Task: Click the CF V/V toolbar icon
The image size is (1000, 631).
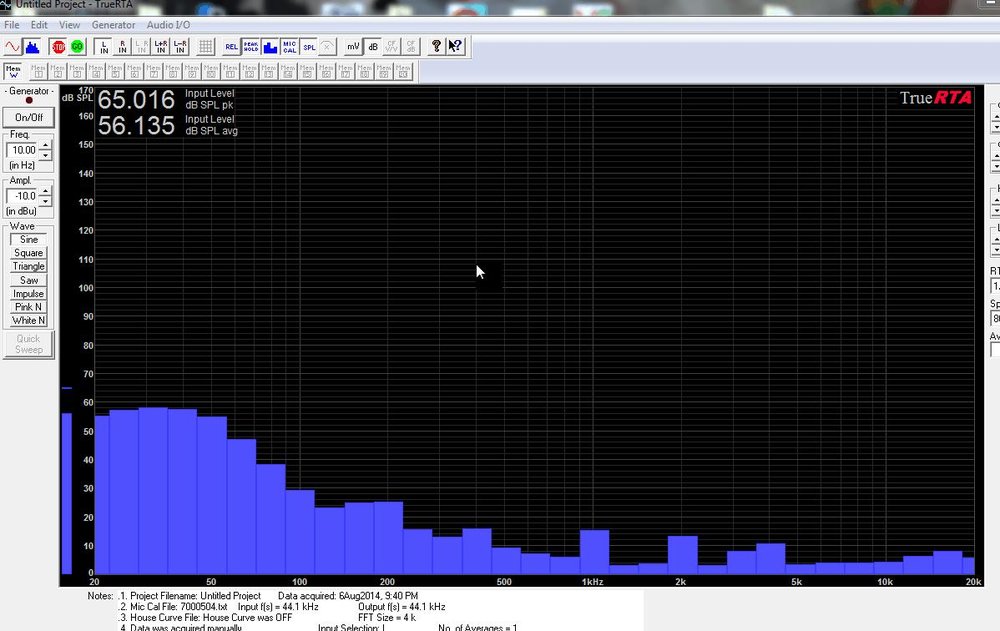Action: point(392,47)
